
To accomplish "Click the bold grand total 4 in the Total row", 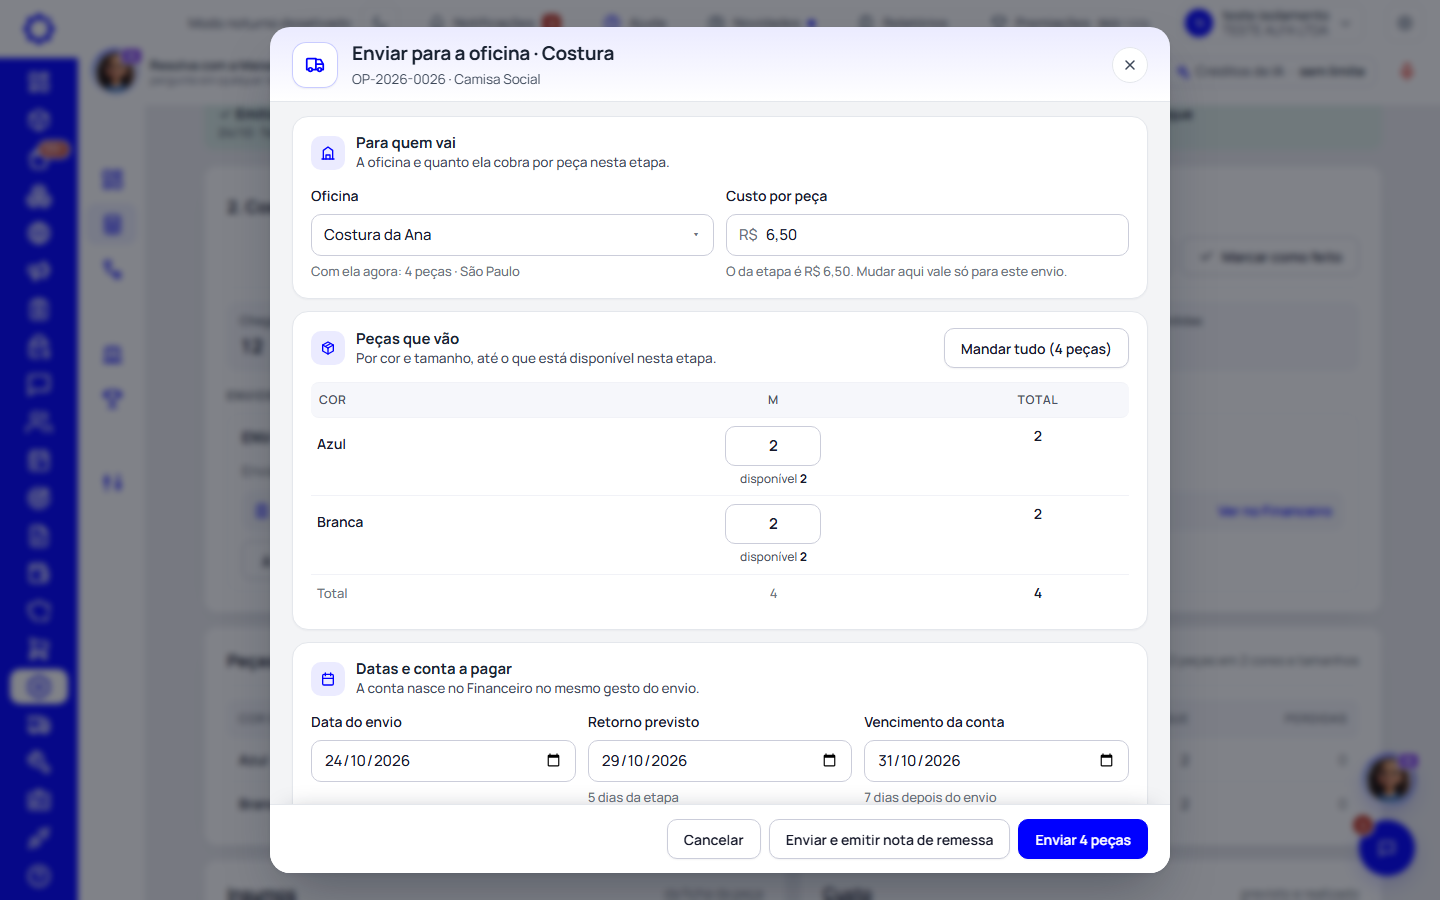I will coord(1038,593).
